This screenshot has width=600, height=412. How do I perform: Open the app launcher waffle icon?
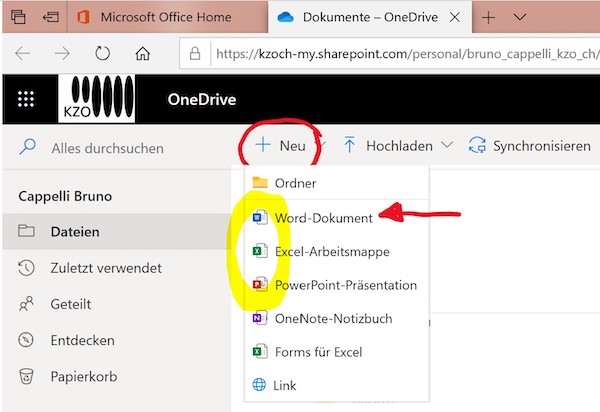click(x=26, y=98)
